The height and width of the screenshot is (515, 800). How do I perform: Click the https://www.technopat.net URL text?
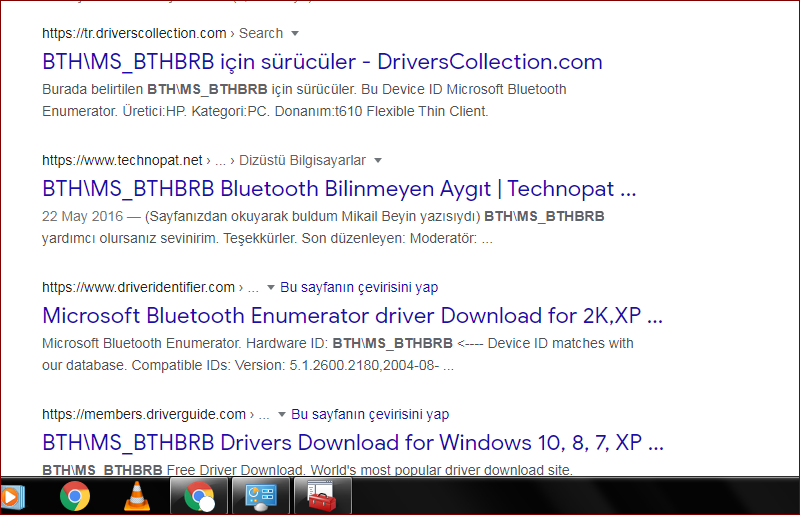pyautogui.click(x=122, y=160)
